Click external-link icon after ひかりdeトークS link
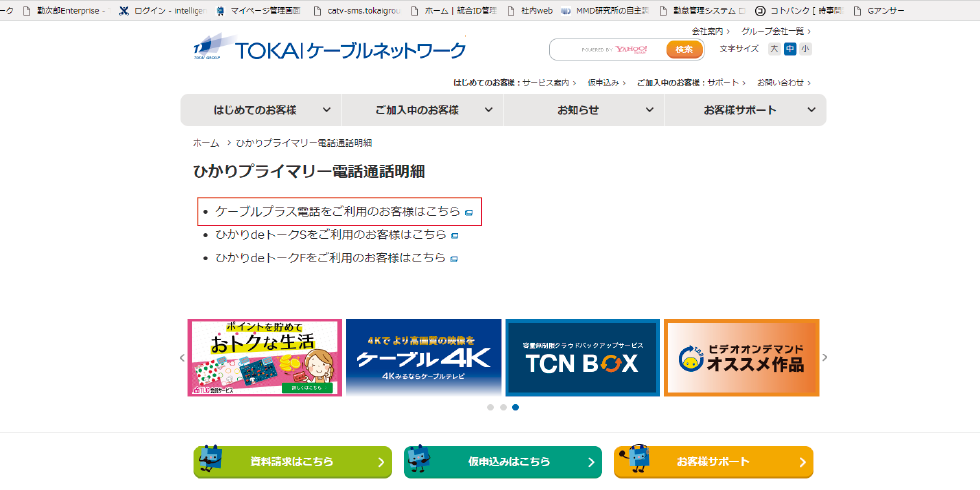 click(454, 236)
